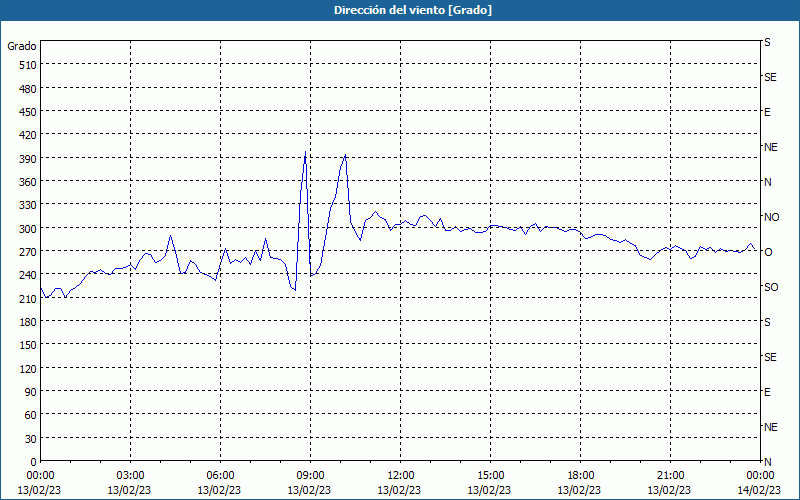The height and width of the screenshot is (500, 800).
Task: Click the 0 degree axis label
Action: pyautogui.click(x=34, y=462)
